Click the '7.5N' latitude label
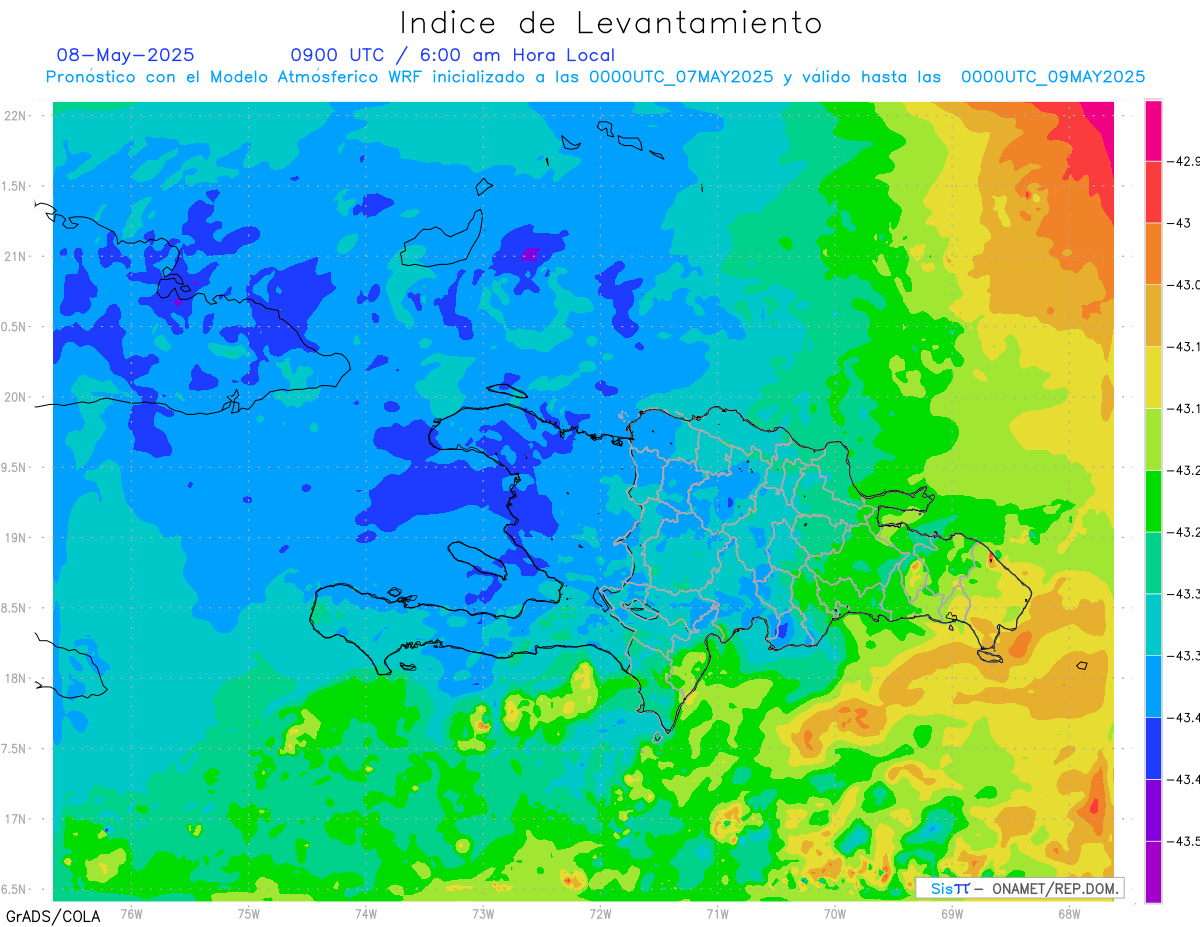The width and height of the screenshot is (1200, 927). pos(15,749)
